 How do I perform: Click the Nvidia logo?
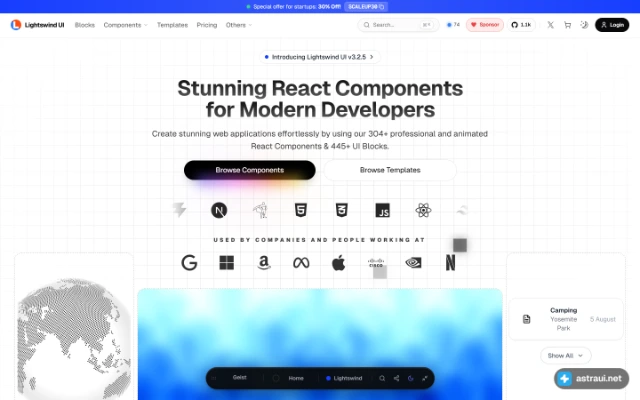[413, 263]
